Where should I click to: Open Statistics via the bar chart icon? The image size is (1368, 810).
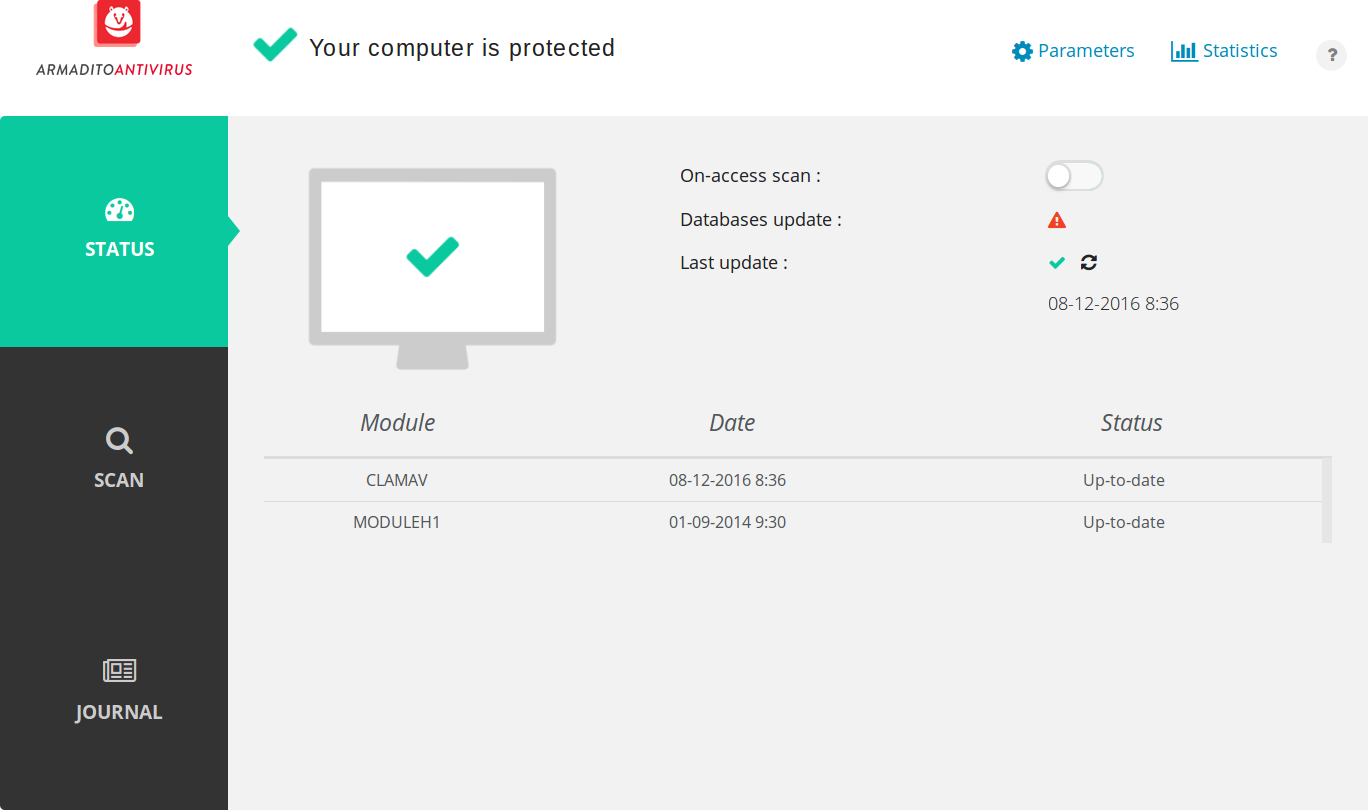pos(1184,51)
